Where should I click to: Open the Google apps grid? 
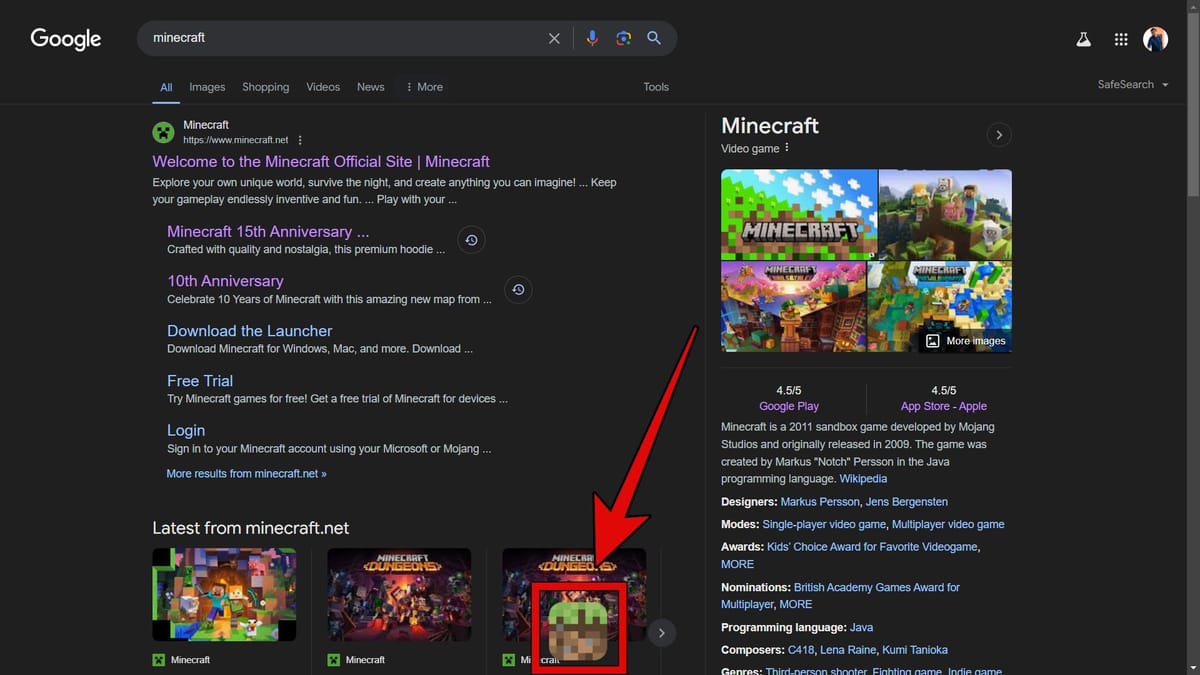[x=1121, y=39]
